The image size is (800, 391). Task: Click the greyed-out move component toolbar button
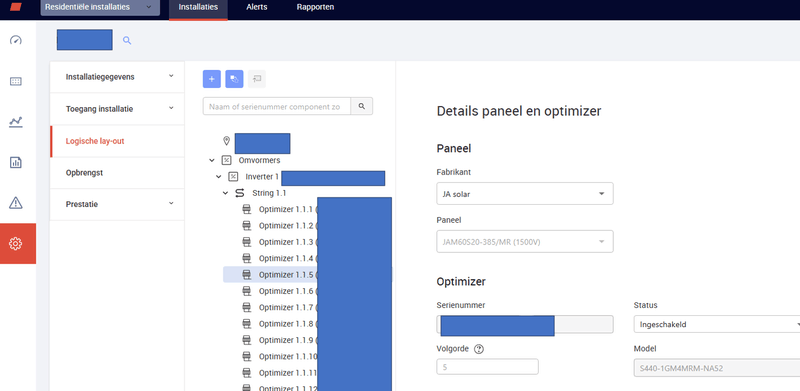click(257, 79)
